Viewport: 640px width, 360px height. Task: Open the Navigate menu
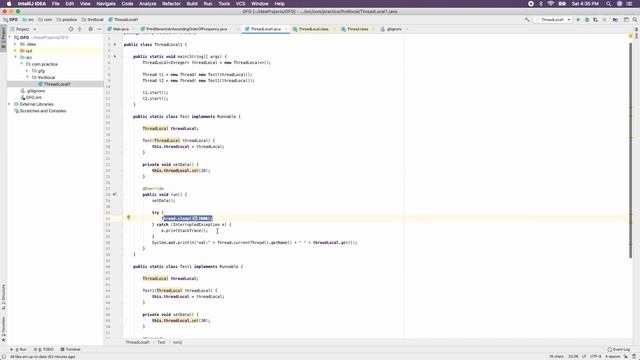106,4
